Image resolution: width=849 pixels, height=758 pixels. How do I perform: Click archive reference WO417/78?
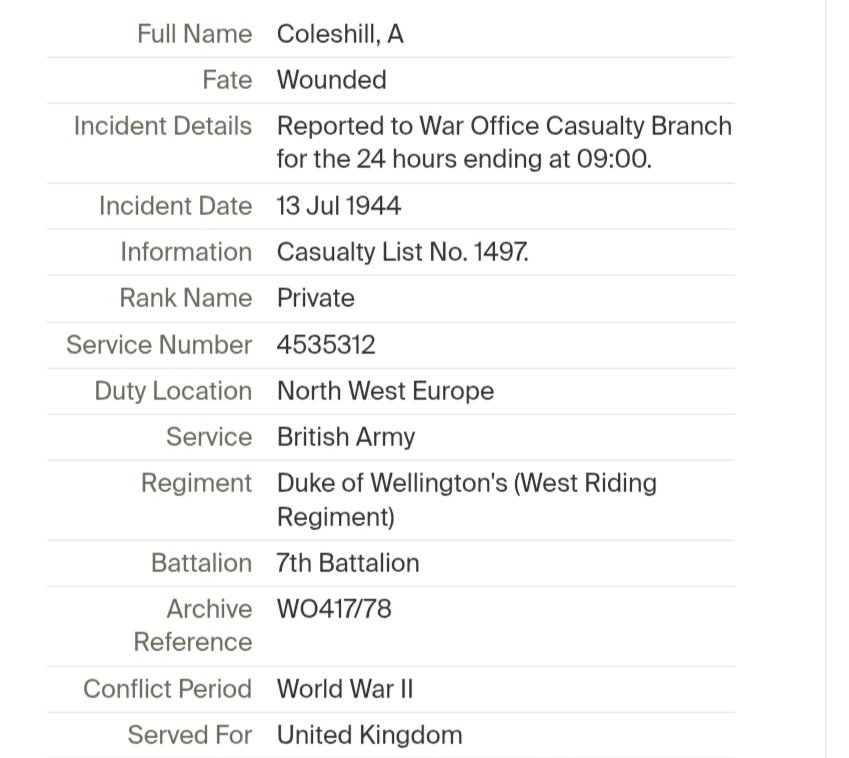pyautogui.click(x=334, y=609)
